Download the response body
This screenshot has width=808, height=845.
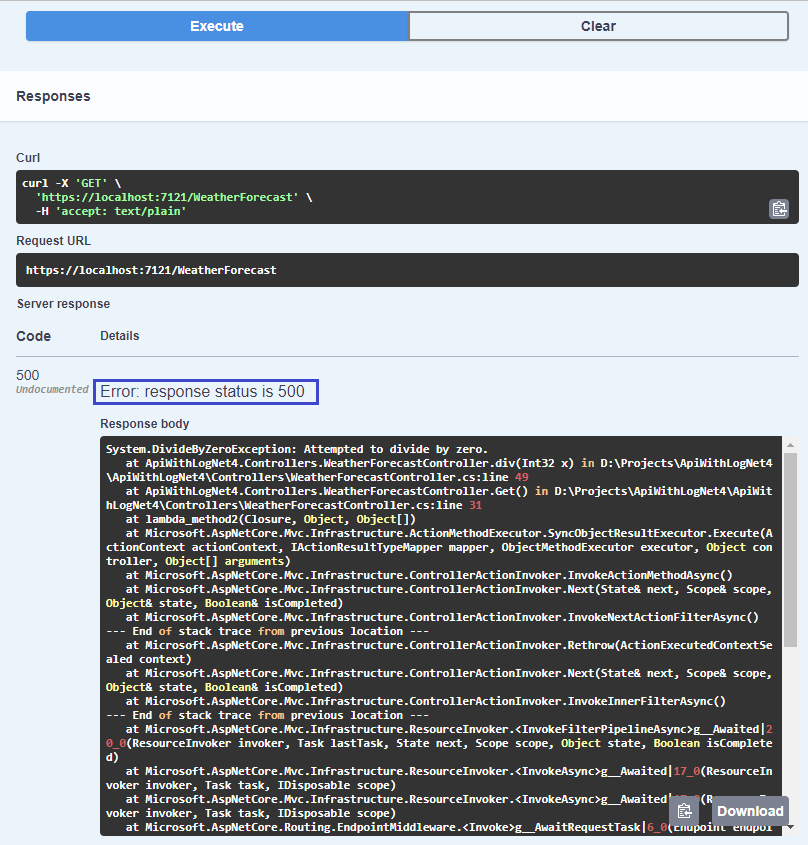point(750,811)
